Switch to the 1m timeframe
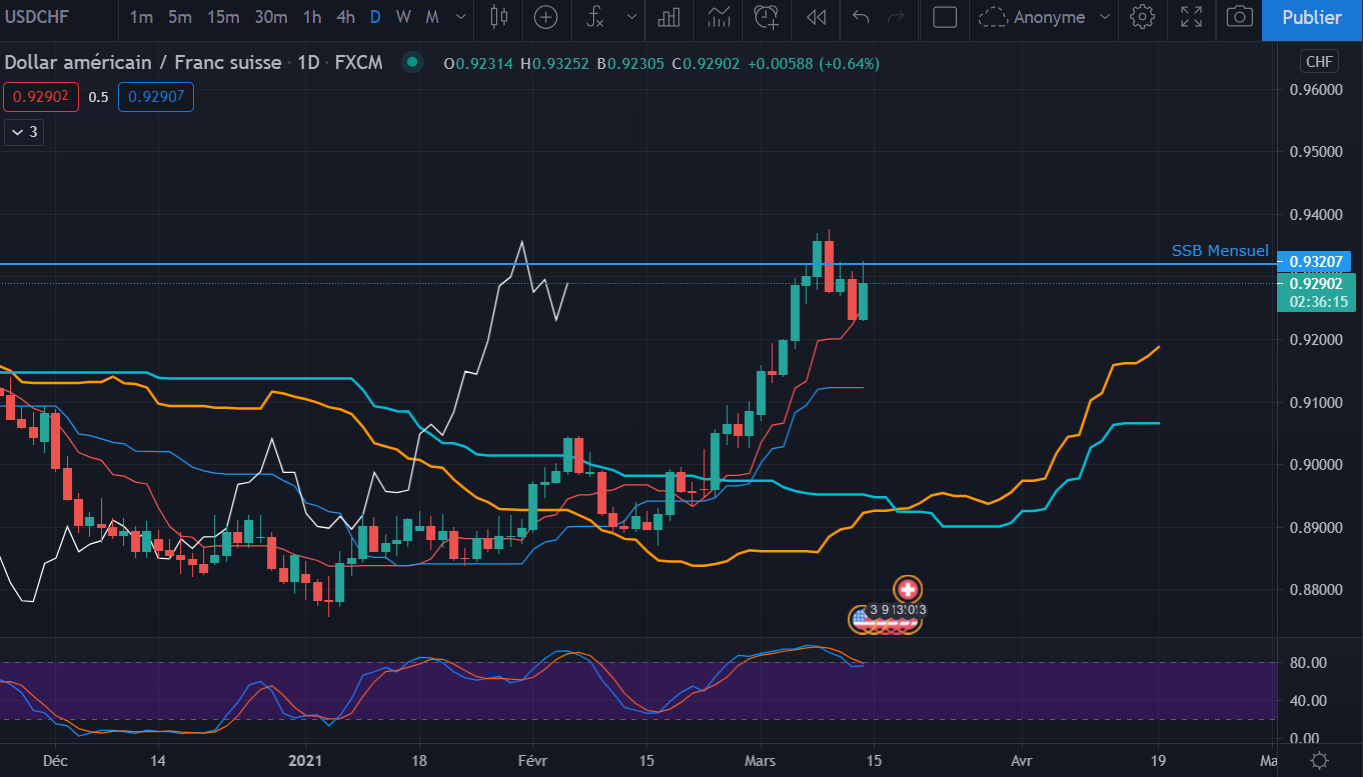Viewport: 1363px width, 777px height. click(x=141, y=17)
